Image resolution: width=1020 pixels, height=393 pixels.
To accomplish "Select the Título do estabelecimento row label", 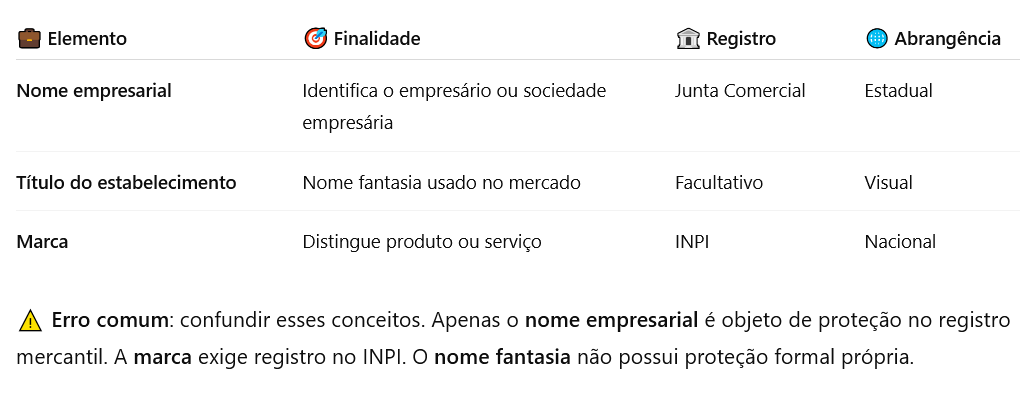I will pyautogui.click(x=126, y=183).
